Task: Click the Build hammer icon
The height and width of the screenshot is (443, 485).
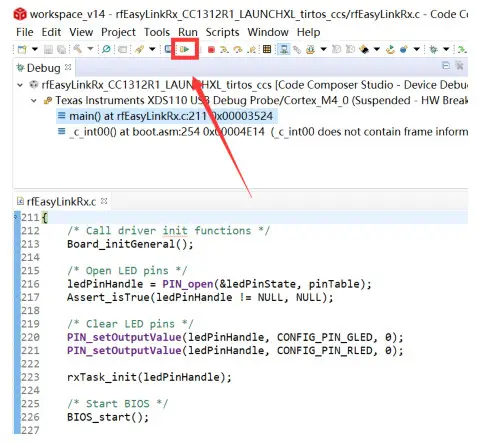Action: (x=77, y=49)
